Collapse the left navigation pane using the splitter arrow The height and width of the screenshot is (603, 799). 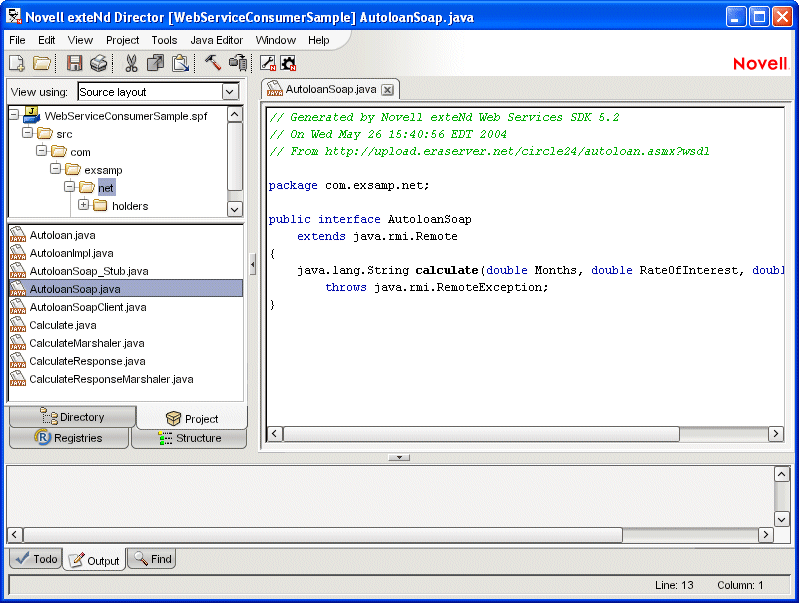(x=253, y=265)
